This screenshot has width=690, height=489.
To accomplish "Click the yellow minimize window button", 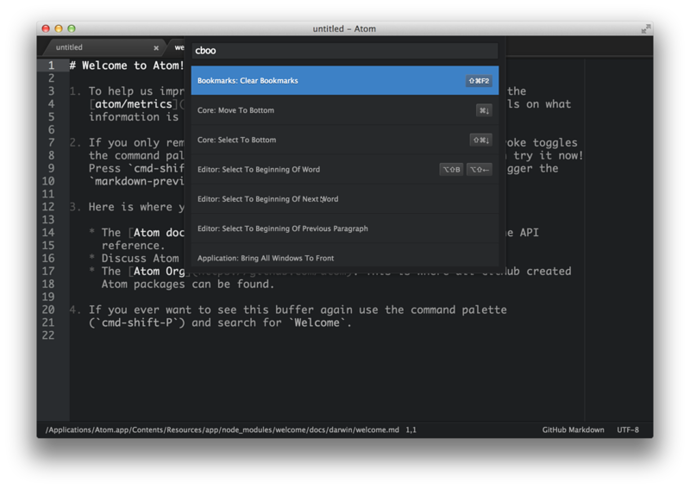I will coord(58,29).
